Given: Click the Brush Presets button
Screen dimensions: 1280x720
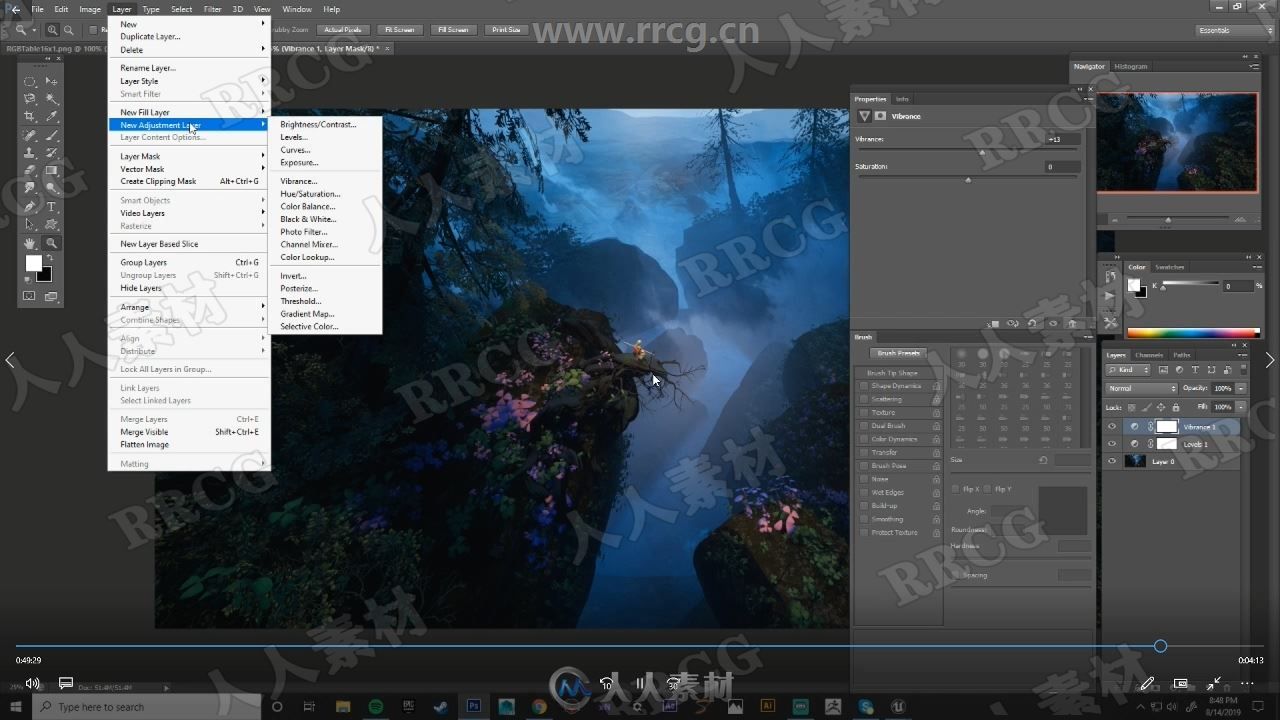Looking at the screenshot, I should pyautogui.click(x=898, y=353).
